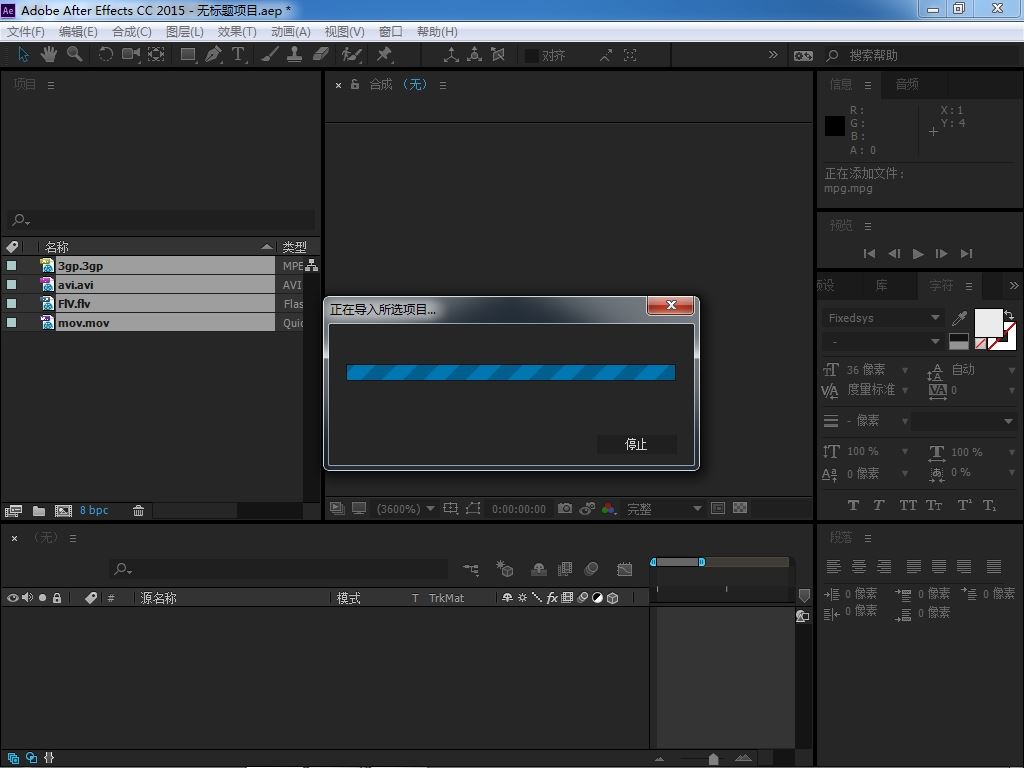Expand hidden toolbar items chevron
Screen dimensions: 1024x768
click(x=773, y=55)
